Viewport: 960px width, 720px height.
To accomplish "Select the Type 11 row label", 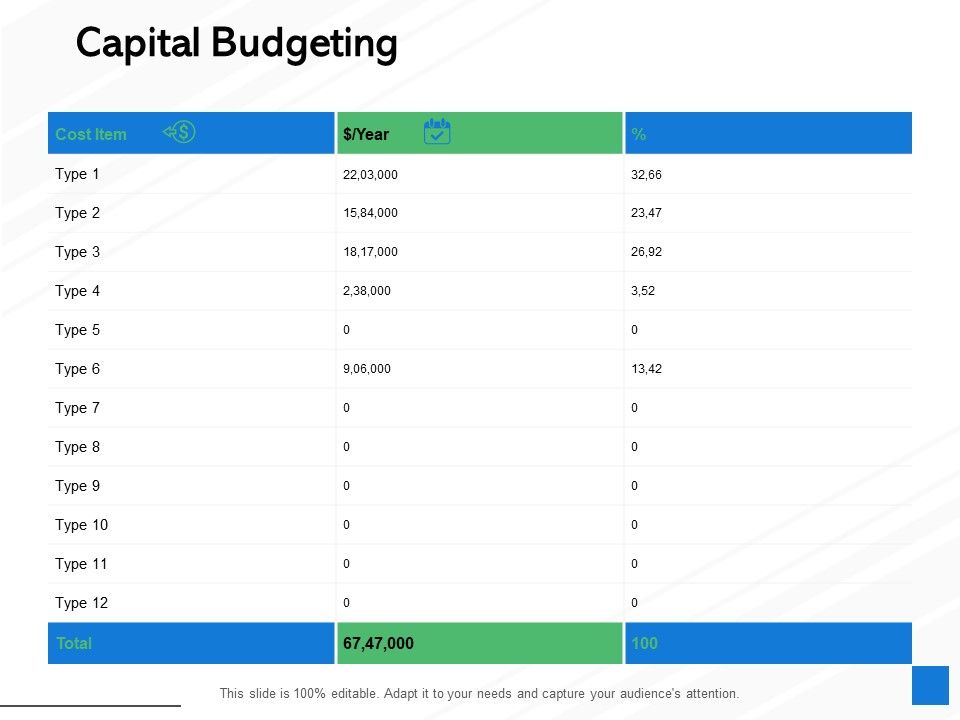I will 81,564.
